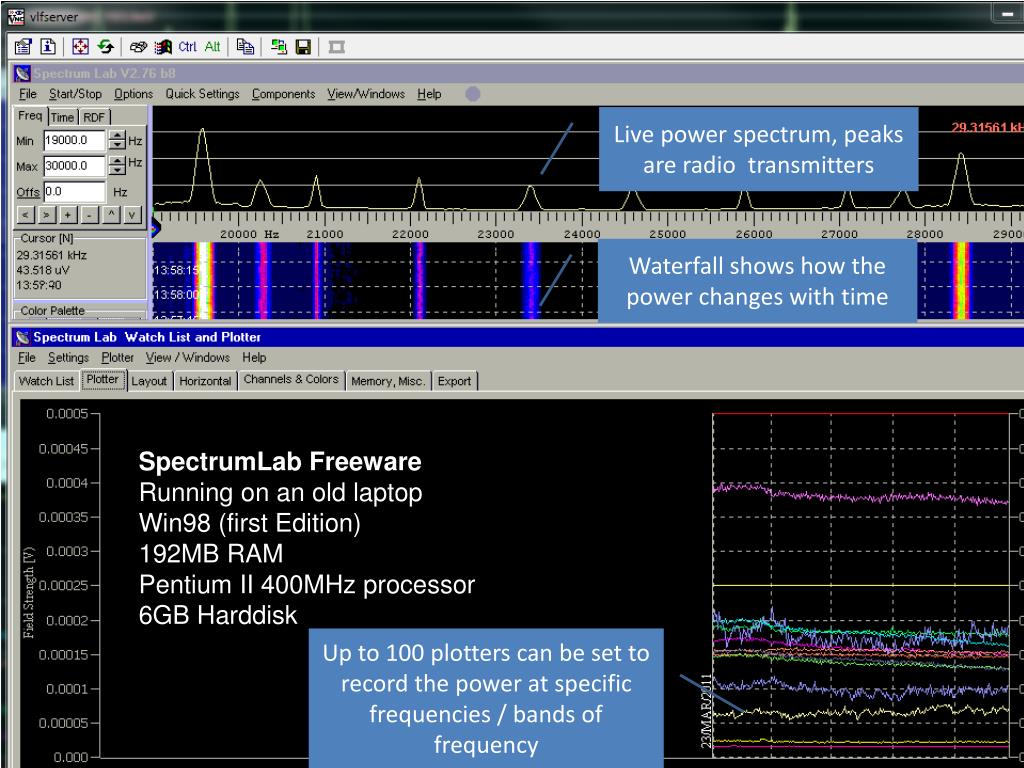Click the > frequency shift button
Image resolution: width=1024 pixels, height=768 pixels.
pos(46,215)
